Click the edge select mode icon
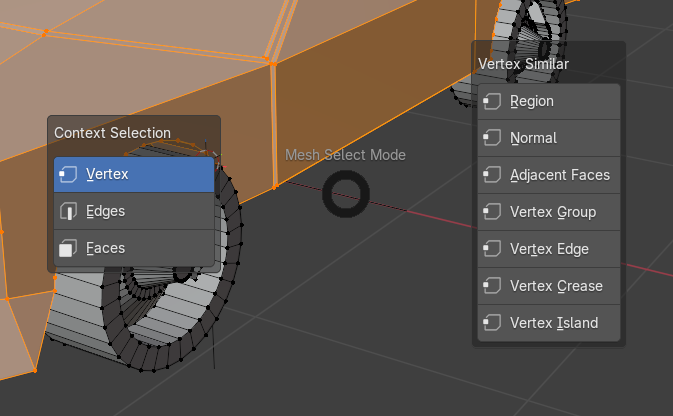Image resolution: width=673 pixels, height=416 pixels. coord(68,211)
